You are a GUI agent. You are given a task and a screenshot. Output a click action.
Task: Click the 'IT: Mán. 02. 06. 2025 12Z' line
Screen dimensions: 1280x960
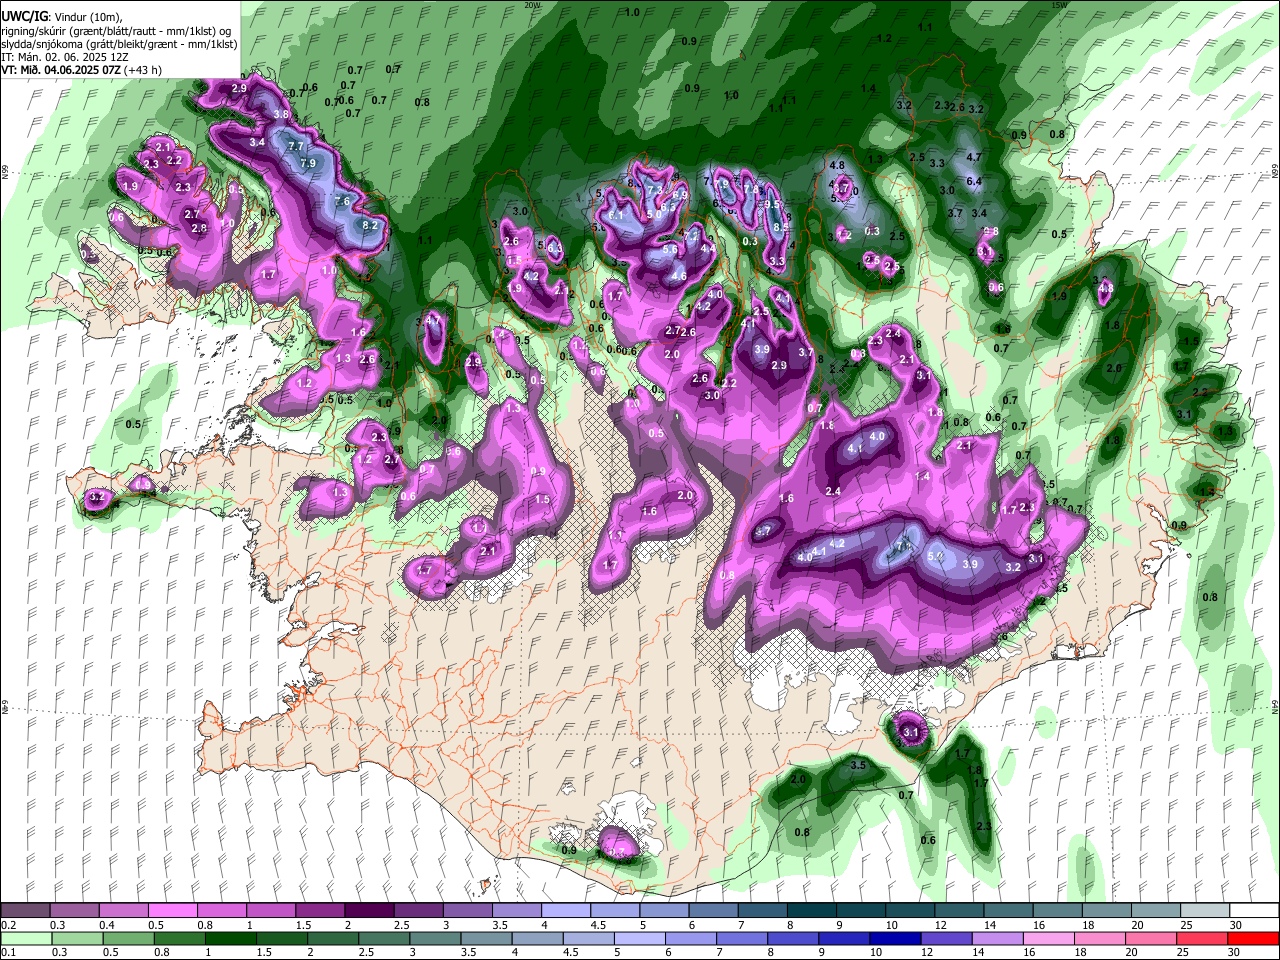point(64,57)
